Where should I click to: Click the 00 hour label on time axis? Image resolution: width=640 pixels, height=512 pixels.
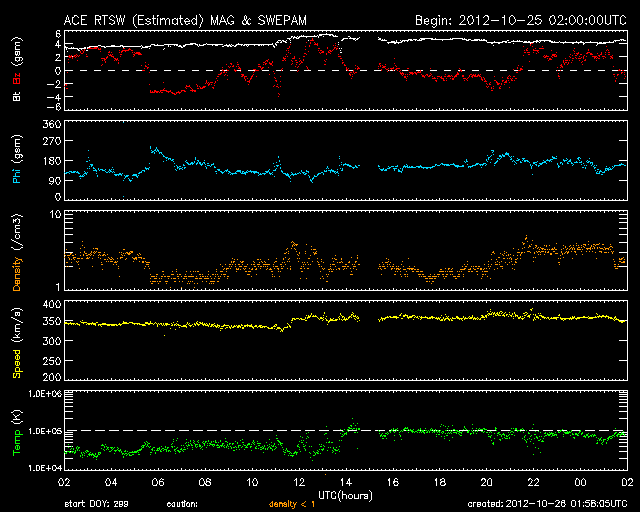(x=580, y=482)
